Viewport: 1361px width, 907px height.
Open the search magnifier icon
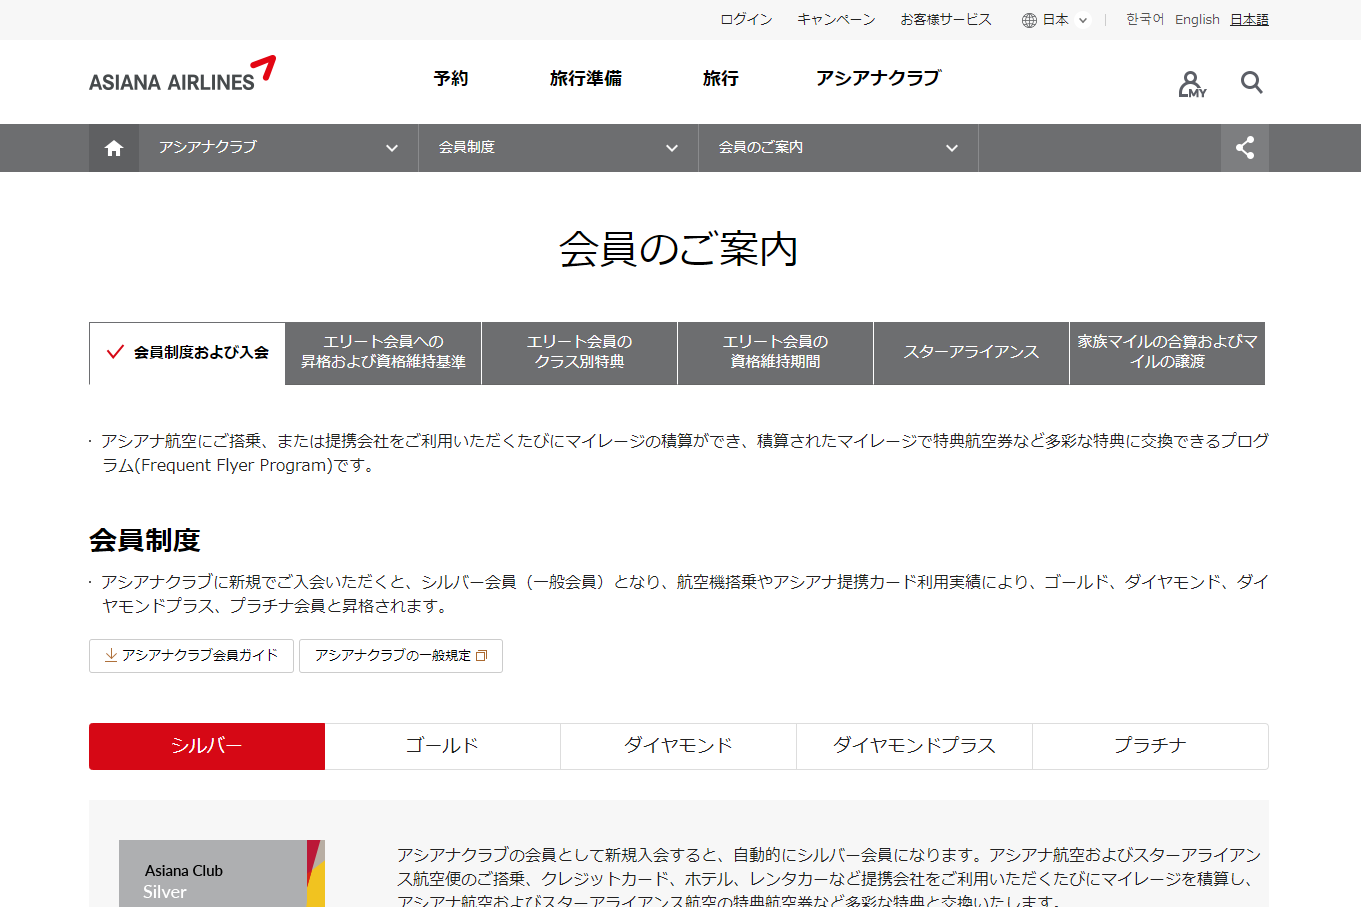pyautogui.click(x=1251, y=82)
